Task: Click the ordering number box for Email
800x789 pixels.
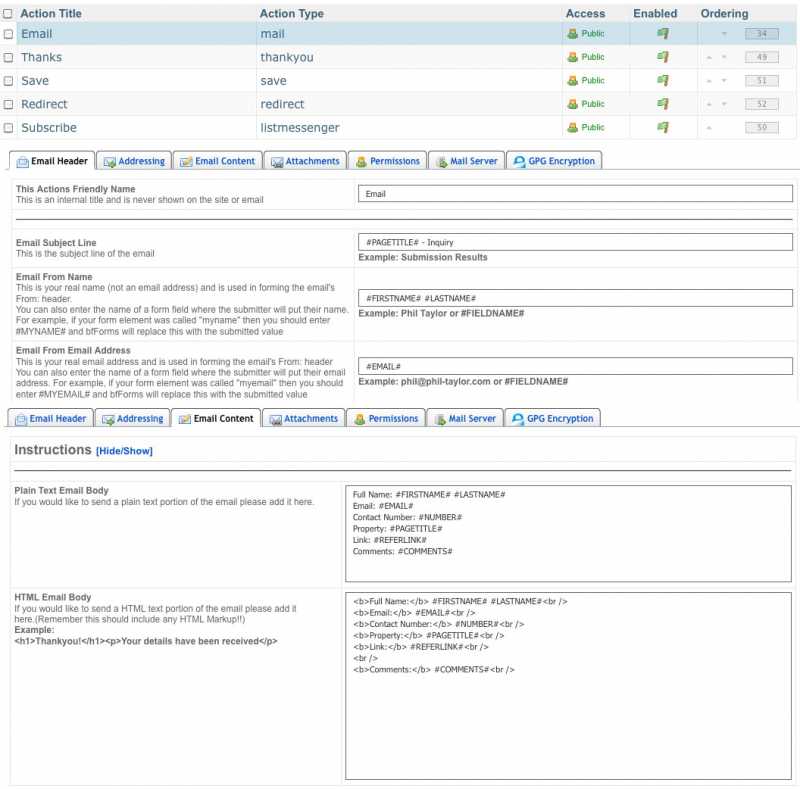Action: coord(761,34)
